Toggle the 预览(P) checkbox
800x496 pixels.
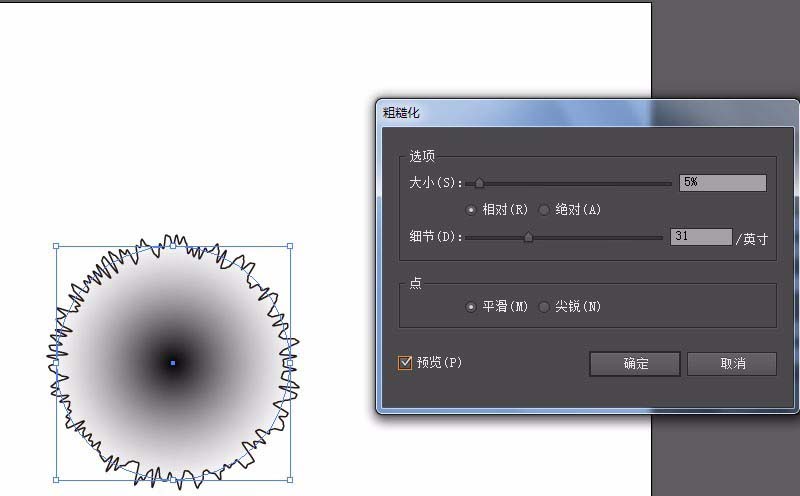[405, 362]
